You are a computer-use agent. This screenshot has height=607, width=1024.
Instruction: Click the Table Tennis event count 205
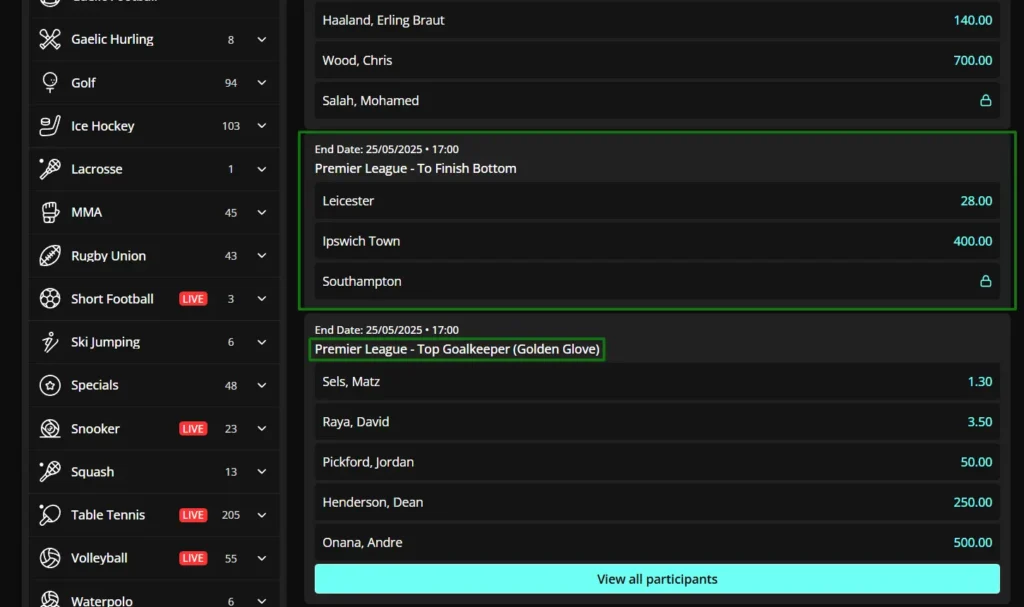(x=231, y=515)
